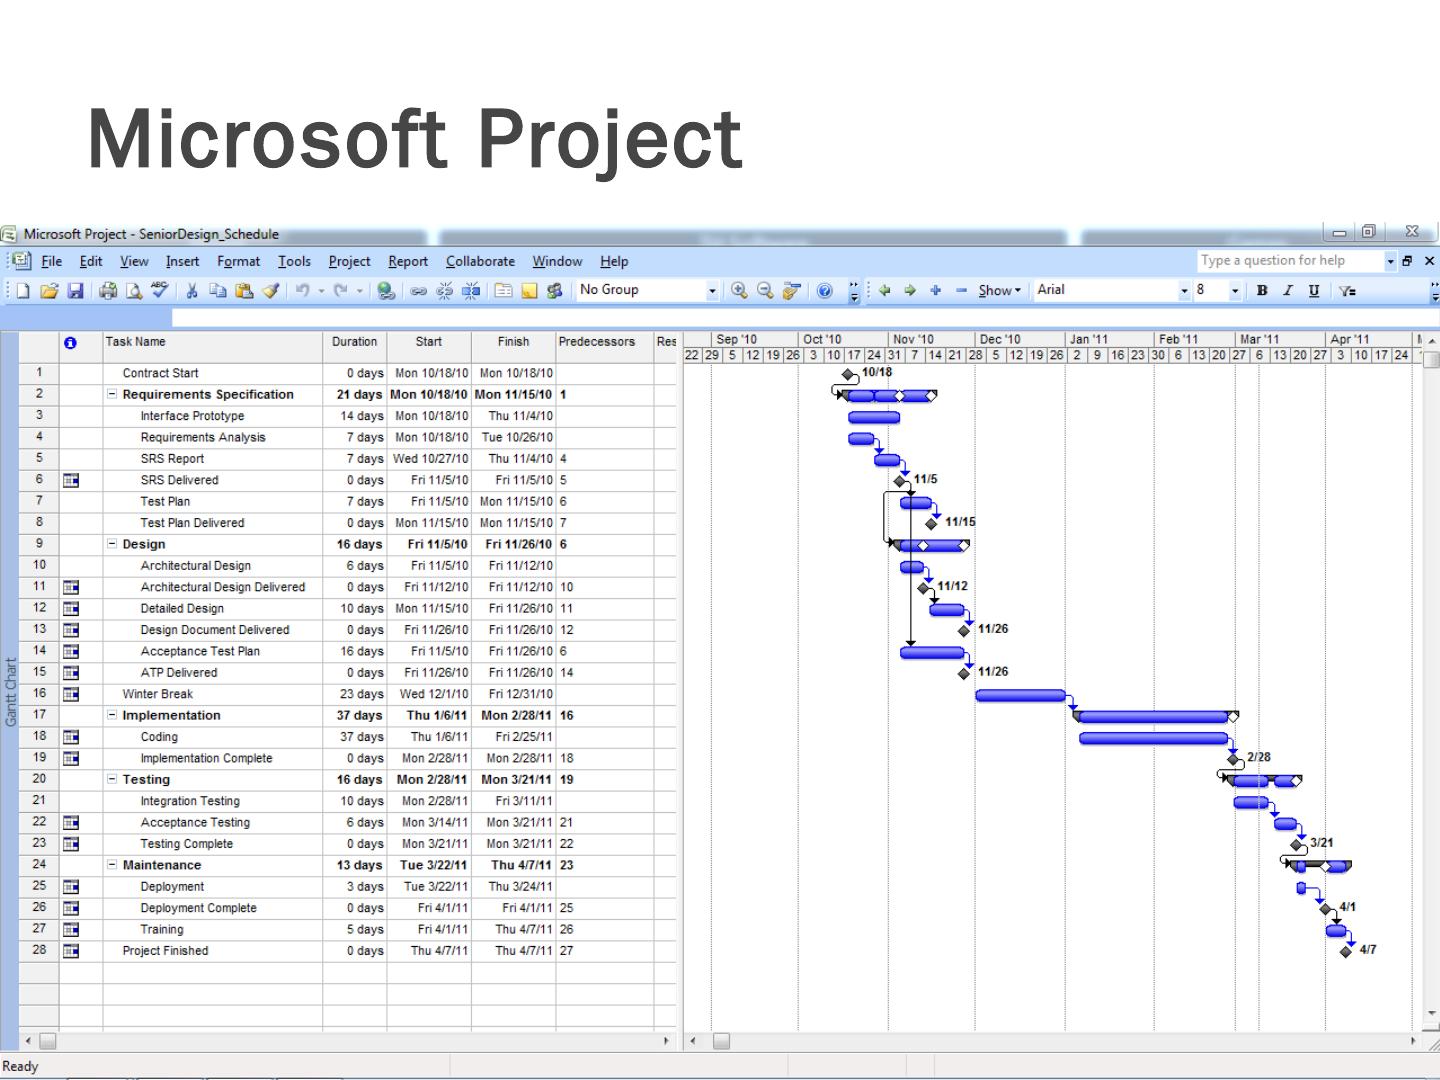Click the Indicators column header icon
The height and width of the screenshot is (1080, 1440).
tap(70, 343)
